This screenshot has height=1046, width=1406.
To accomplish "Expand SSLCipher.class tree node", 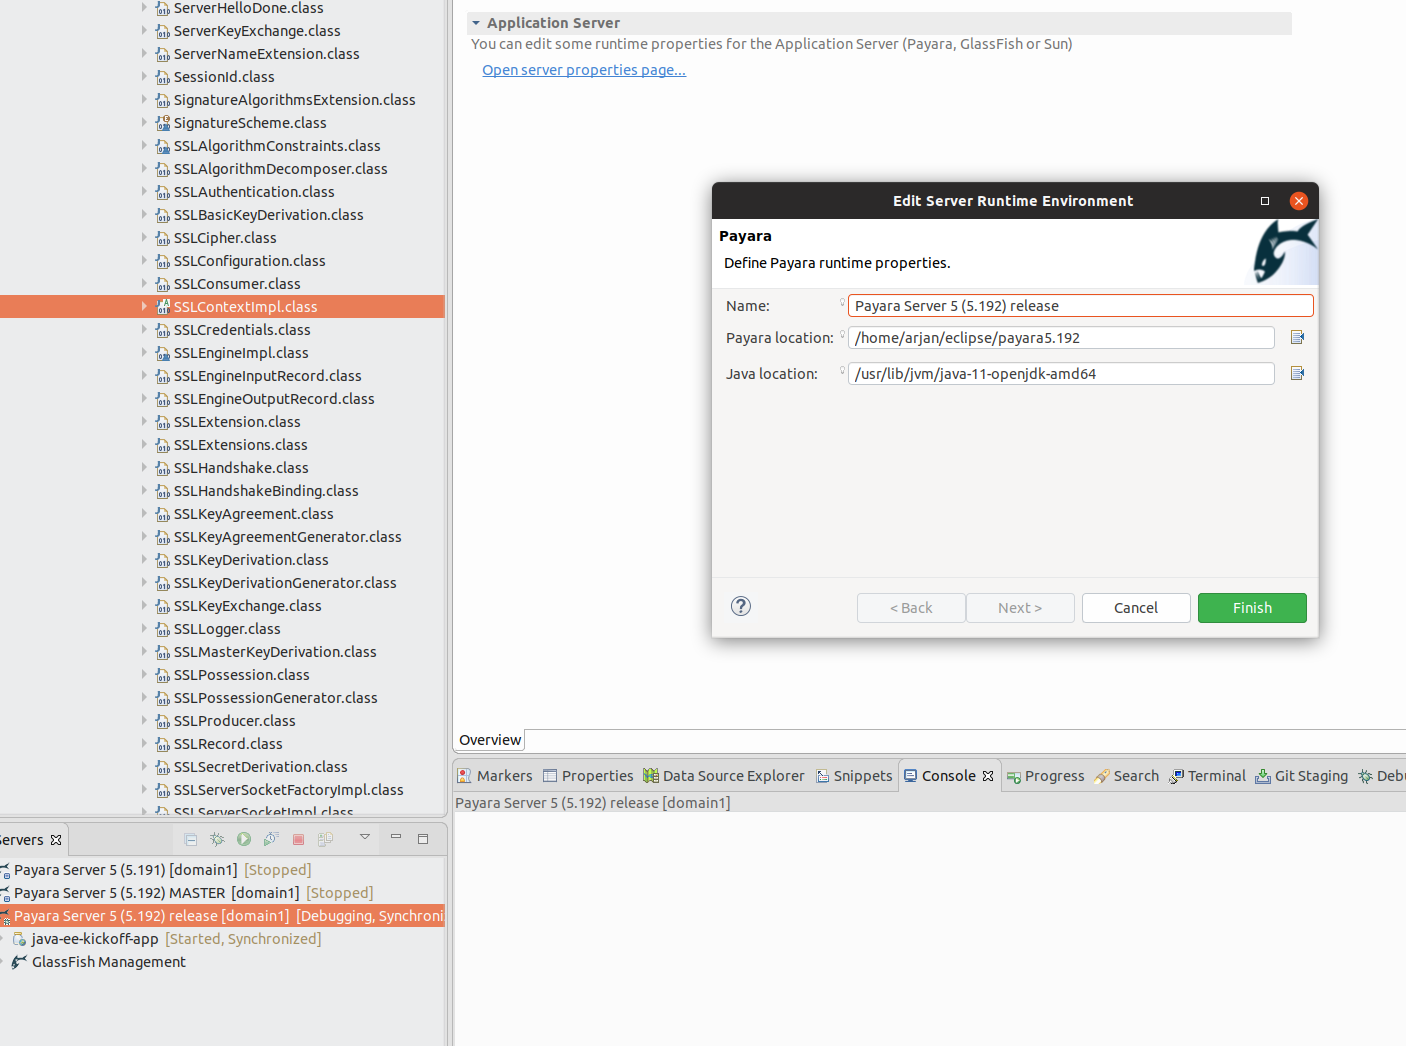I will (144, 238).
